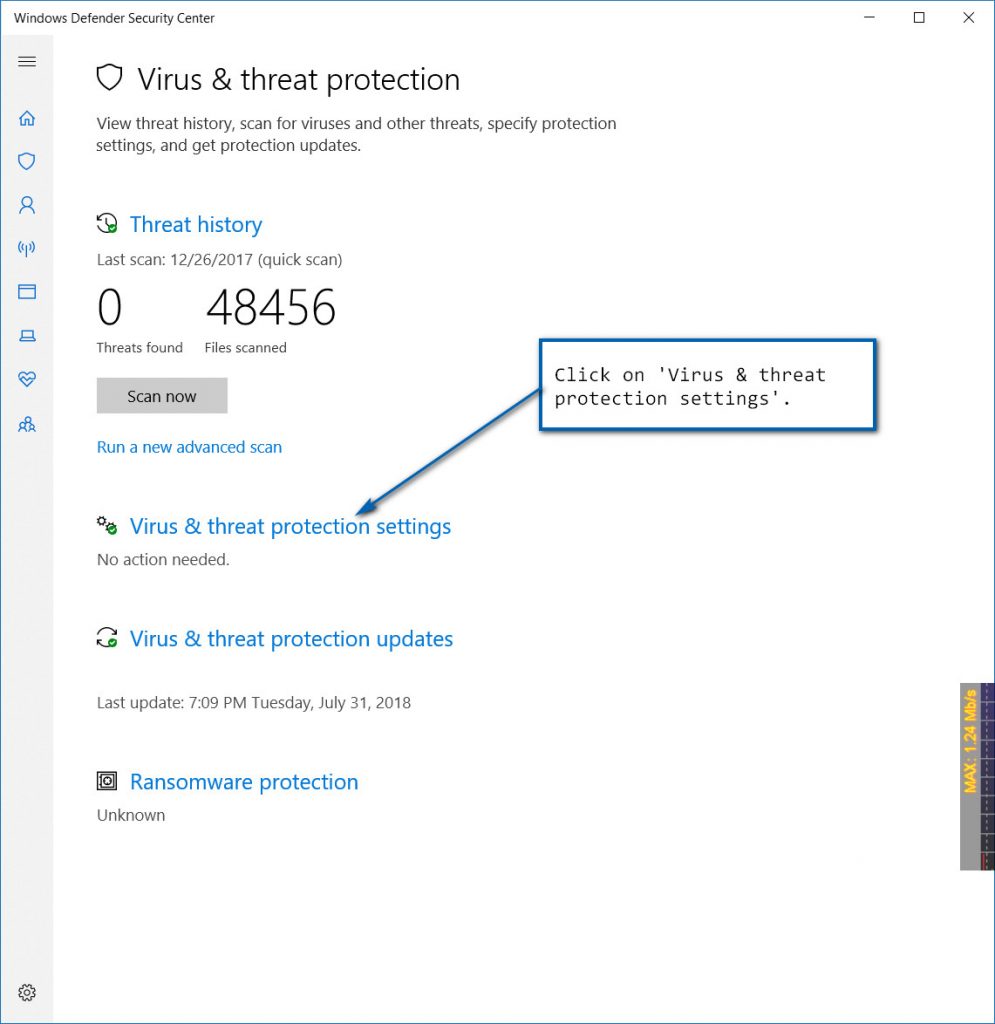
Task: Select the Virus & threat protection shield icon
Action: (27, 161)
